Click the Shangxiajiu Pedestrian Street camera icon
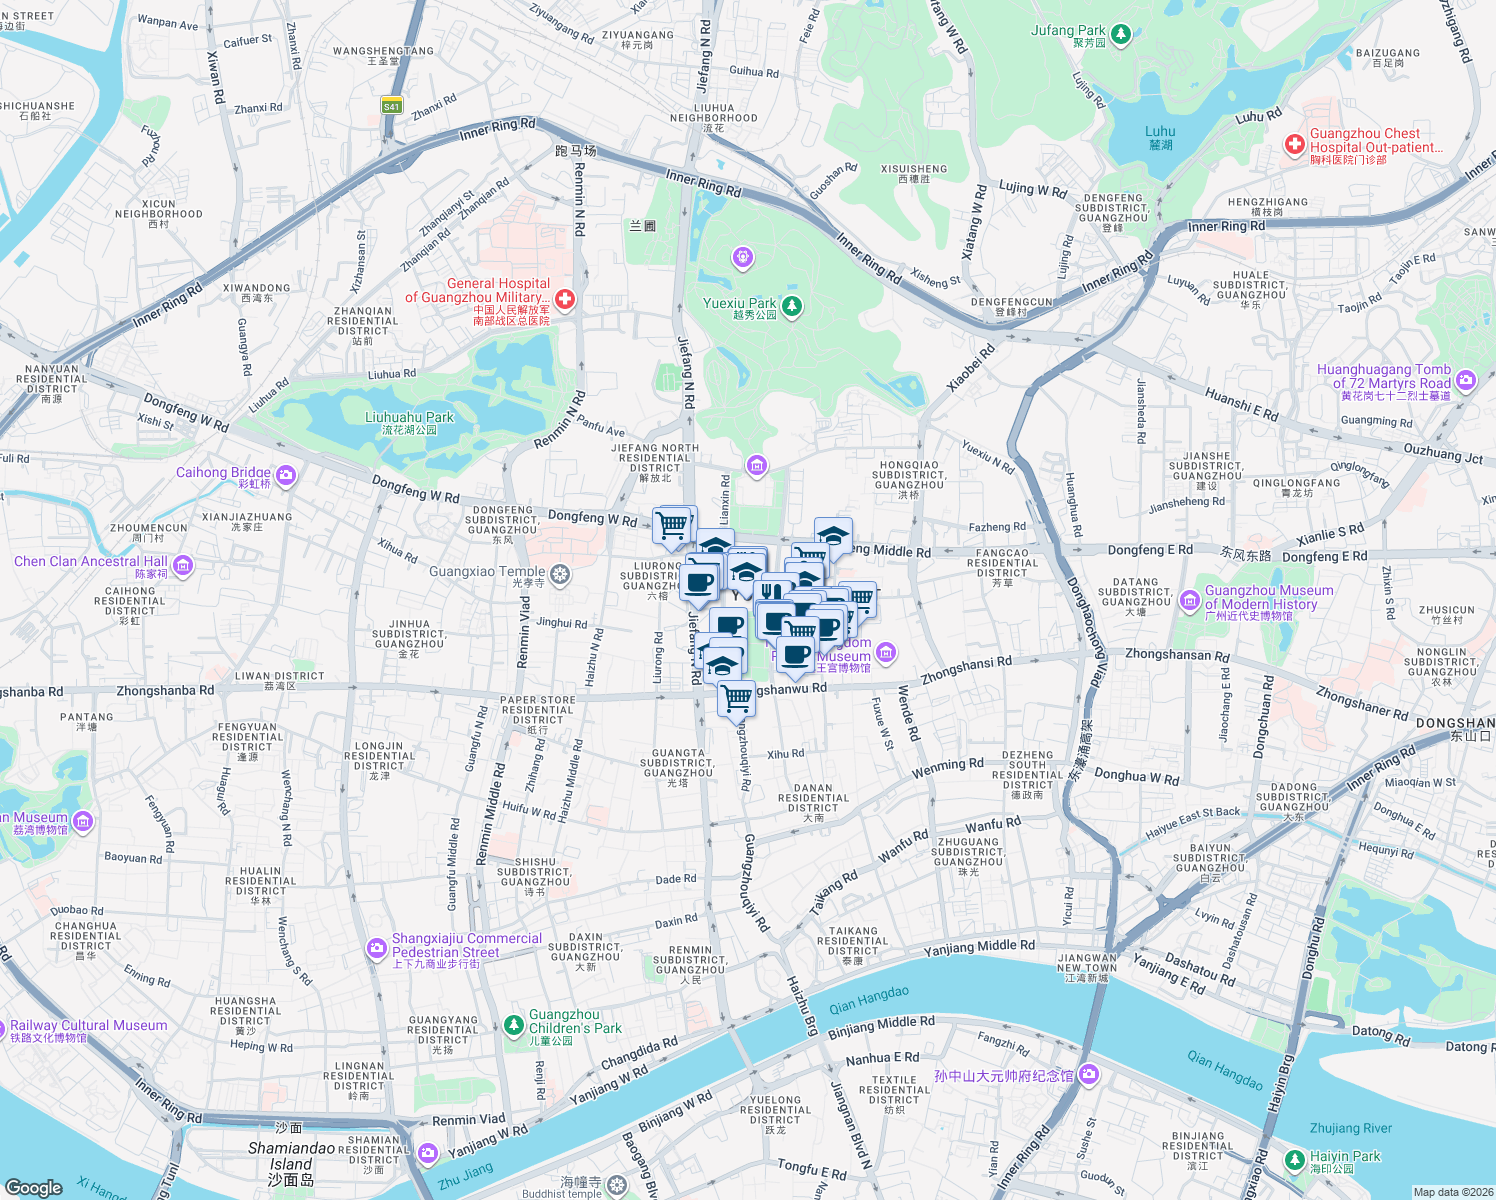1496x1200 pixels. click(x=376, y=947)
